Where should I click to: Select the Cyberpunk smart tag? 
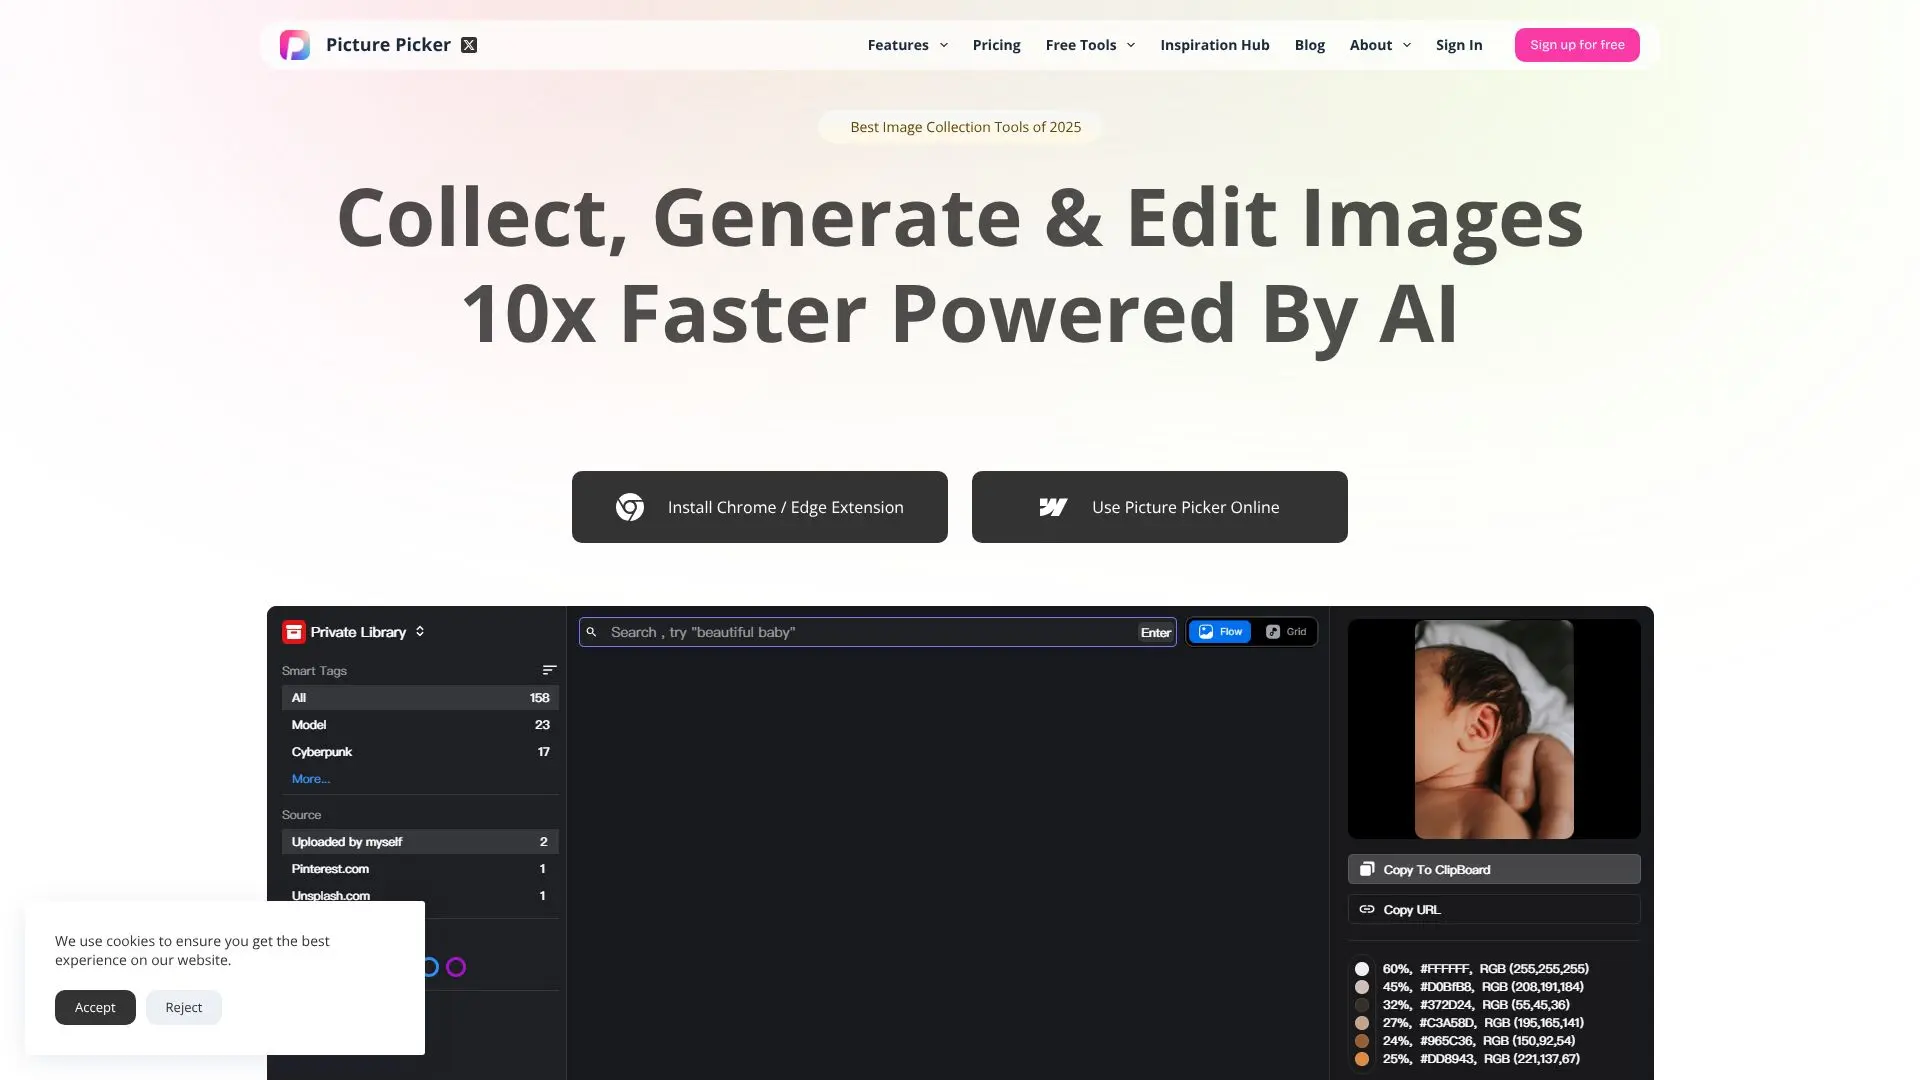coord(420,752)
